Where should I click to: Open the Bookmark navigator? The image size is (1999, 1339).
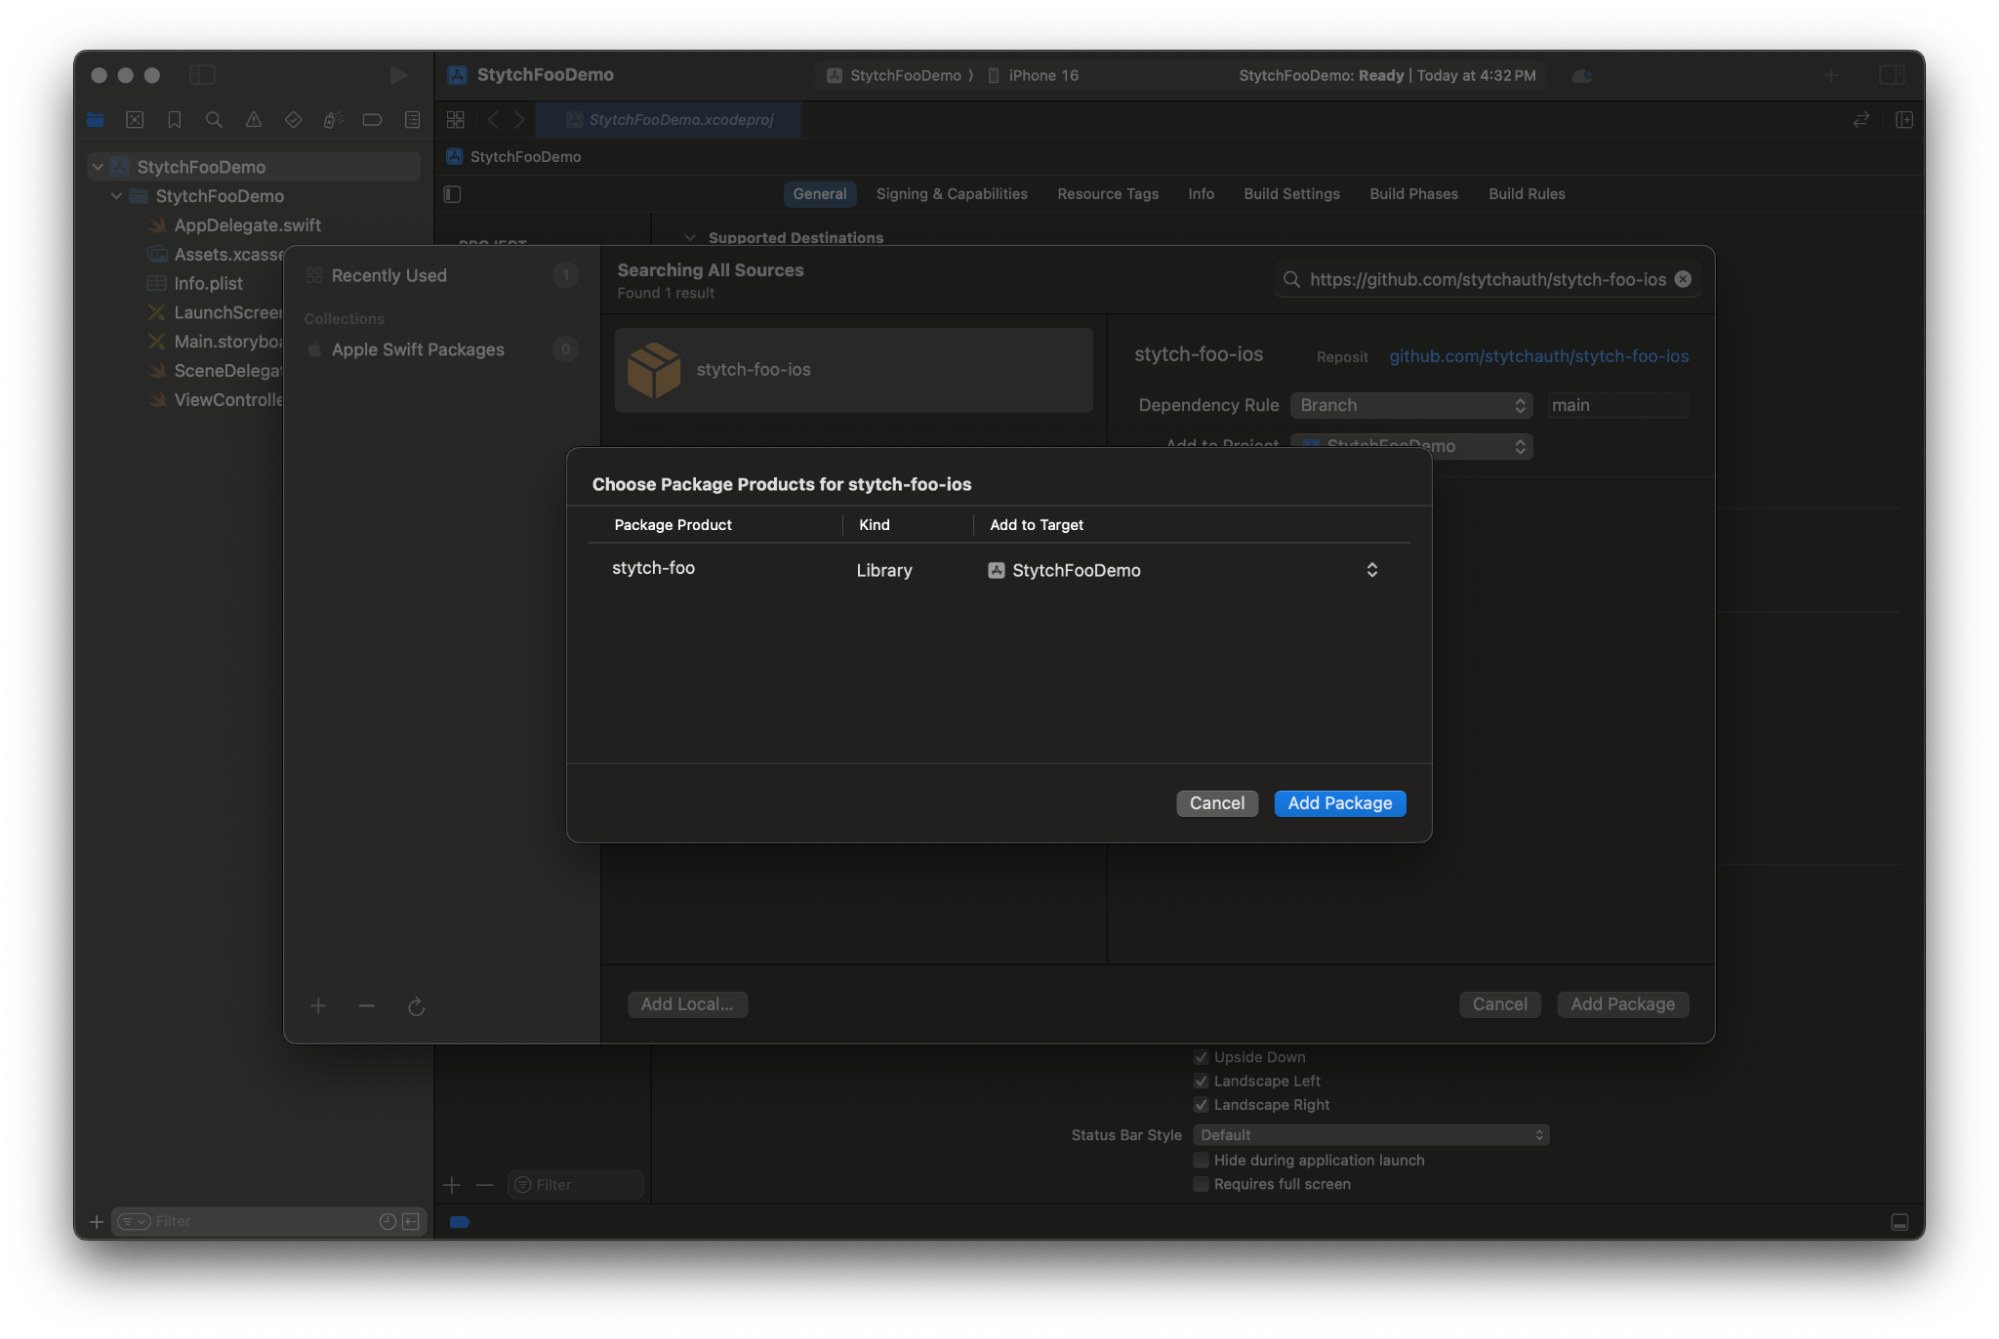(x=174, y=120)
